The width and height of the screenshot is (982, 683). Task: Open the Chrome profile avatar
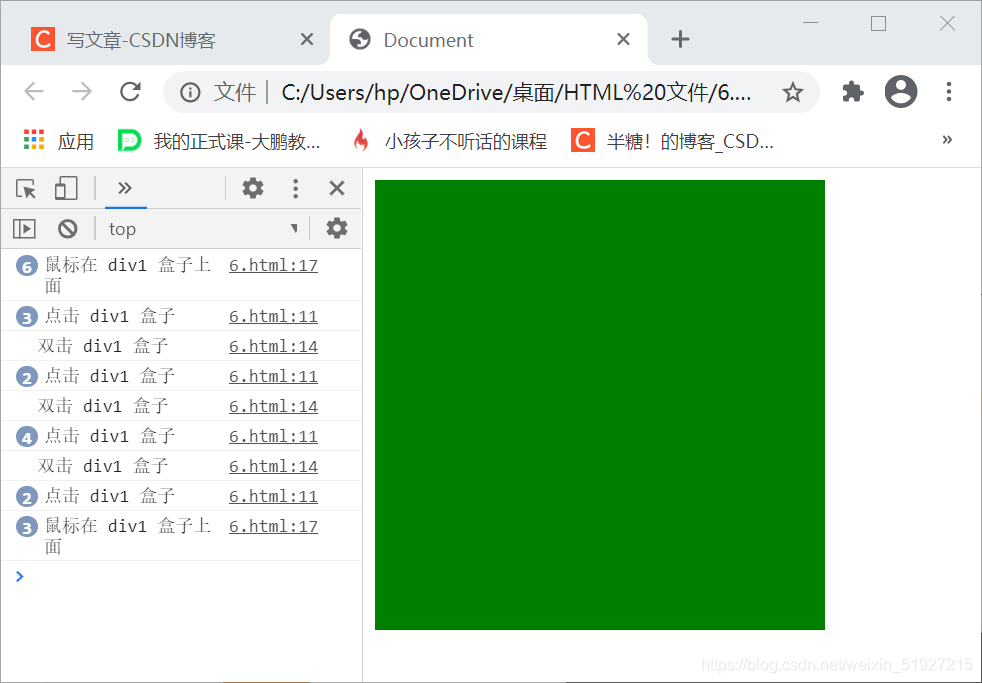pyautogui.click(x=900, y=91)
